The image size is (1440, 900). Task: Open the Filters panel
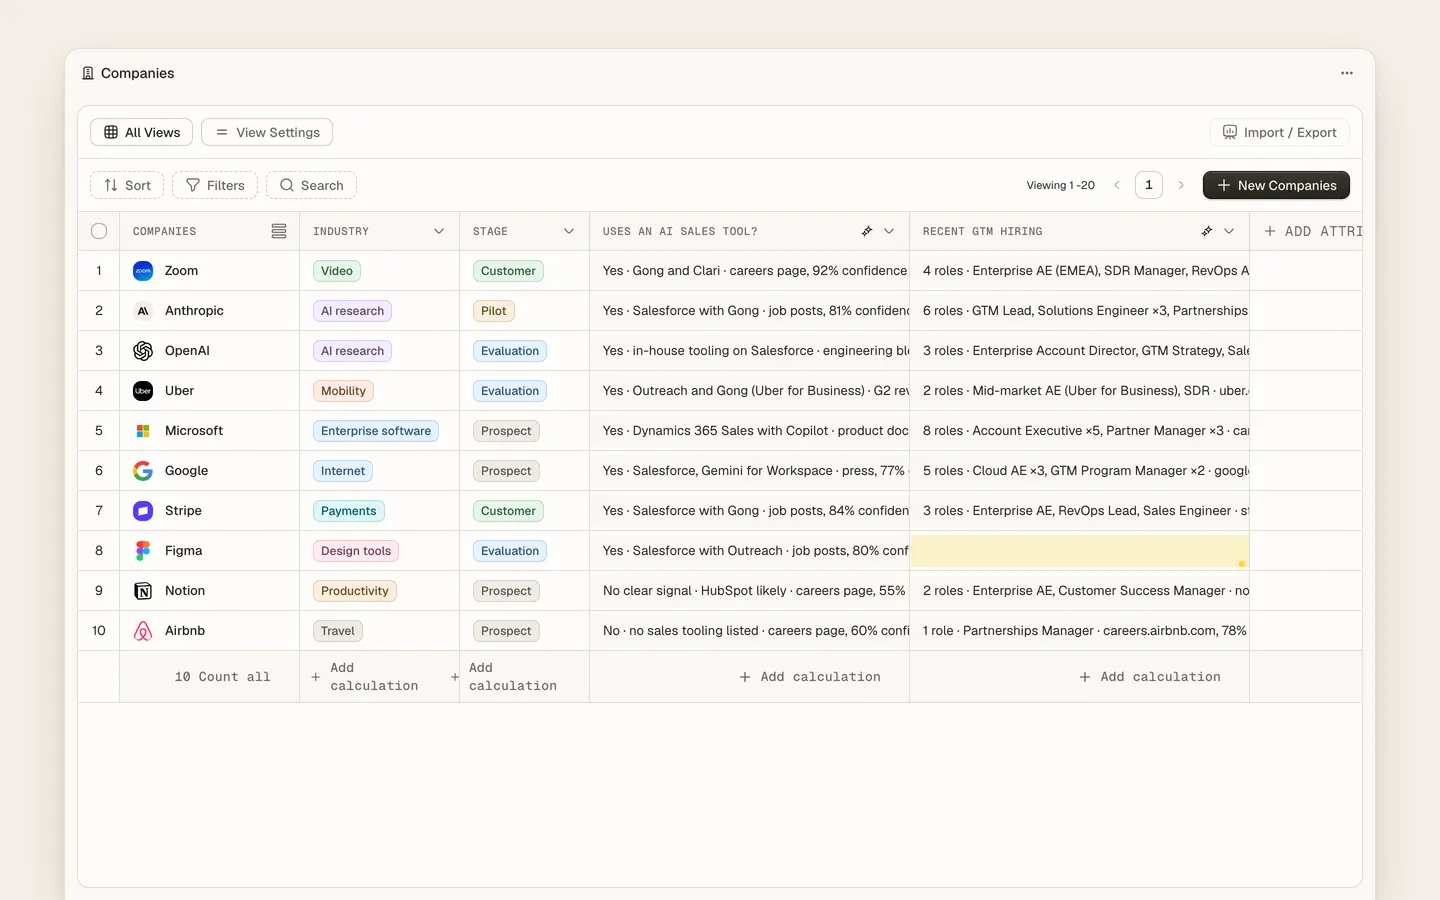(x=215, y=185)
